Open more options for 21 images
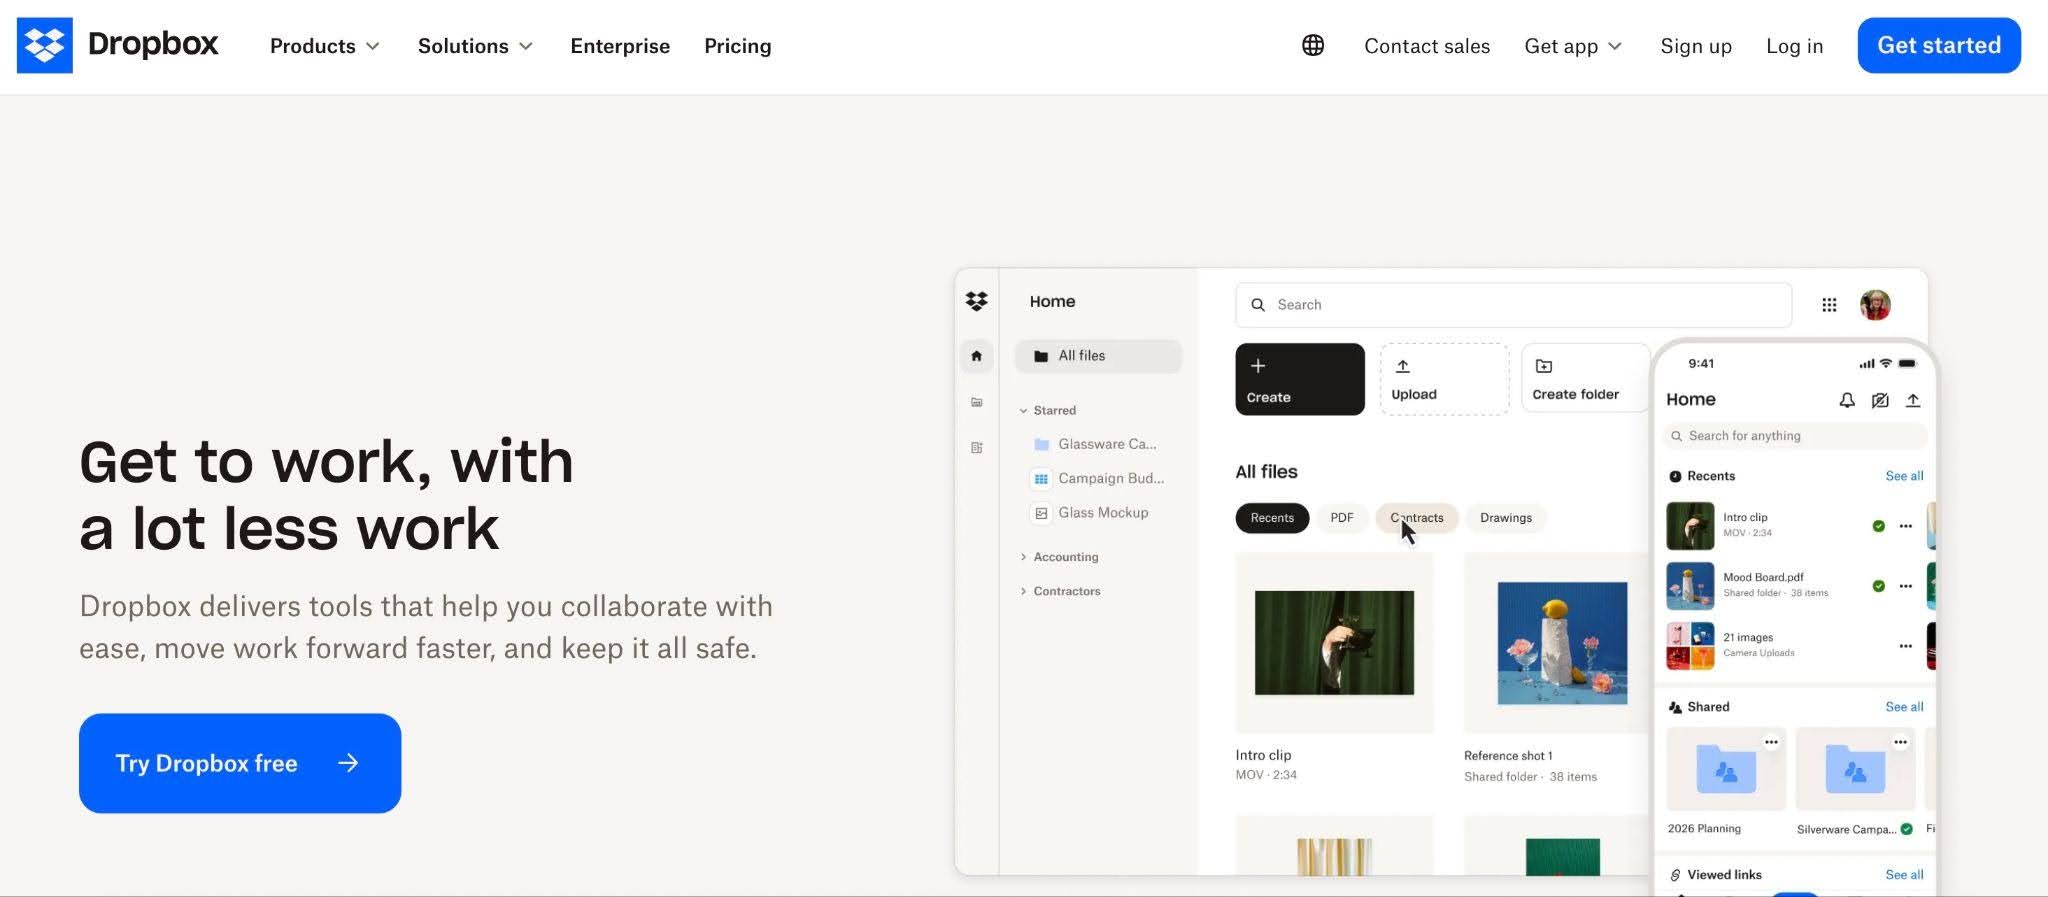 (x=1906, y=646)
